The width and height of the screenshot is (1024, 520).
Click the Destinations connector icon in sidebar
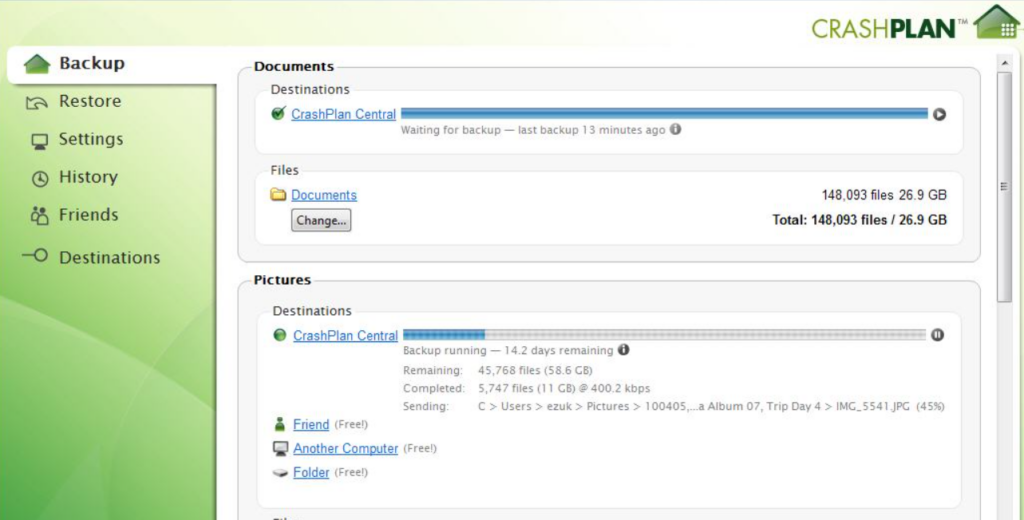(x=35, y=255)
